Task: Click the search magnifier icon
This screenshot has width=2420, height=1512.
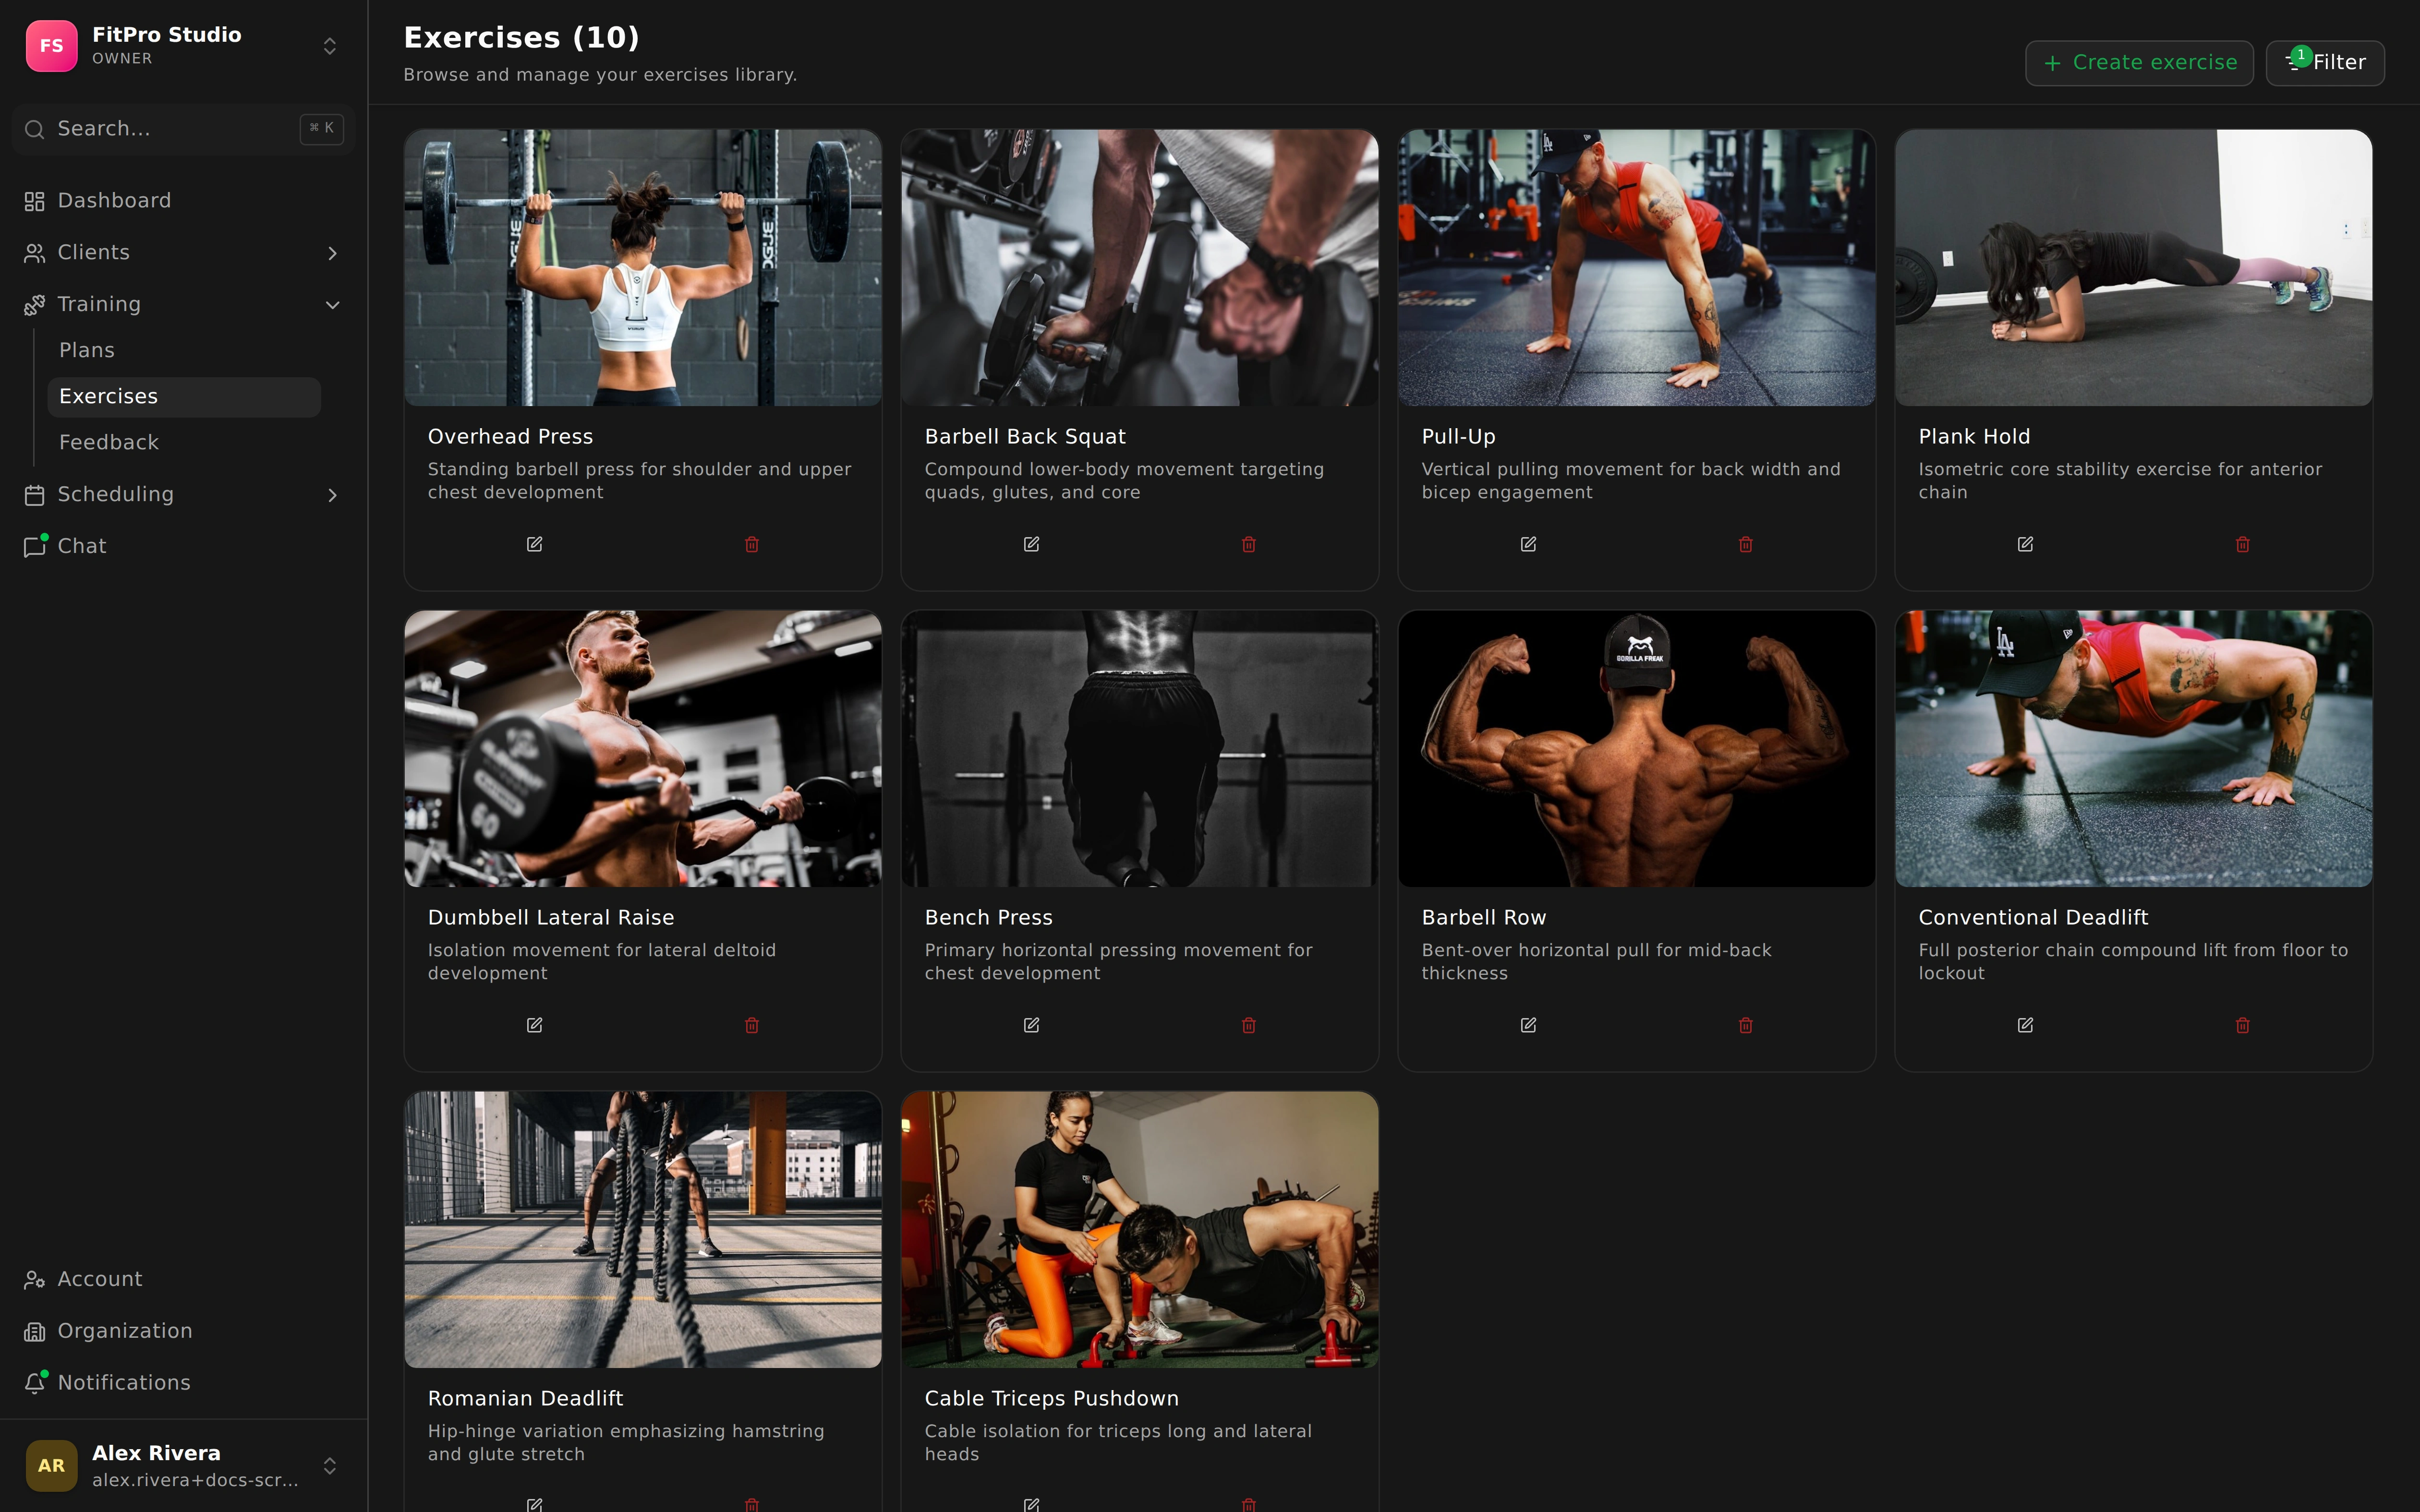Action: pyautogui.click(x=34, y=129)
